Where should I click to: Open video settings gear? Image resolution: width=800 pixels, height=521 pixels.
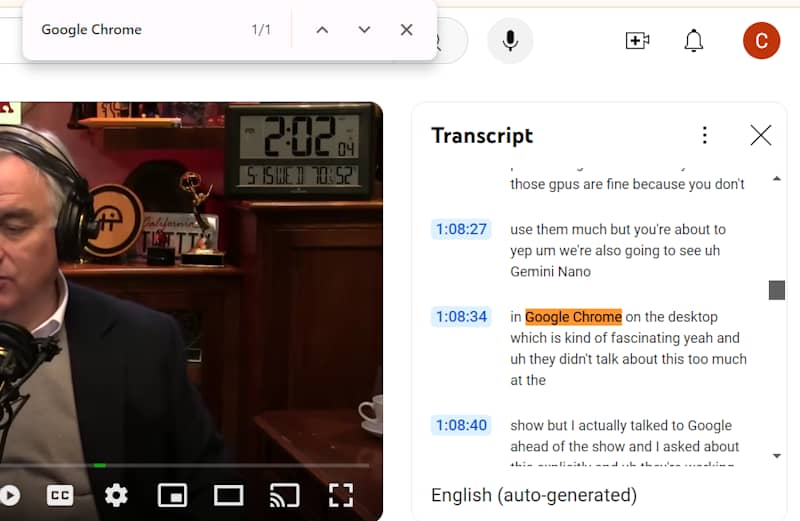(116, 495)
